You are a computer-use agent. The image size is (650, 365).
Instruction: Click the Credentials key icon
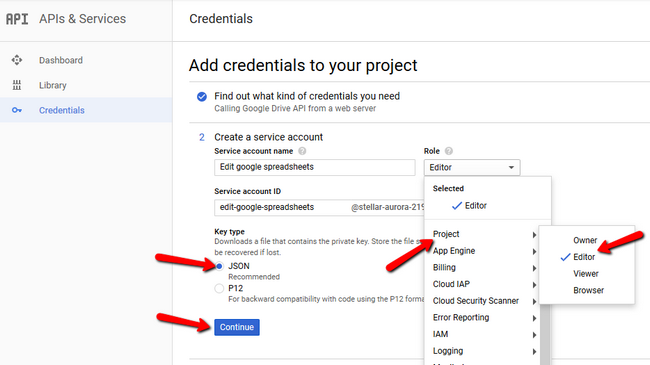click(x=17, y=110)
